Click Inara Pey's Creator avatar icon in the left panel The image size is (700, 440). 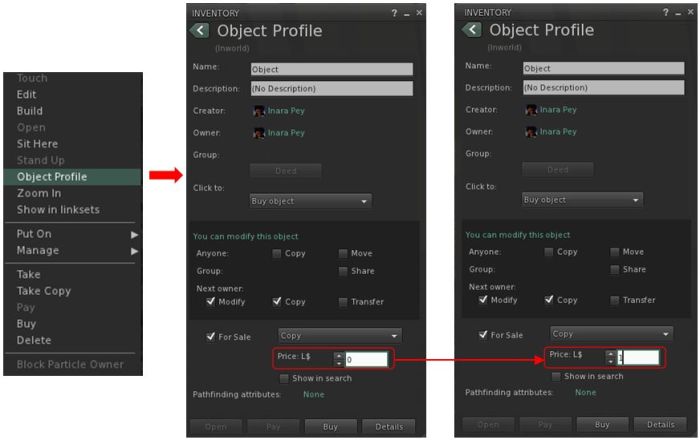click(x=259, y=111)
